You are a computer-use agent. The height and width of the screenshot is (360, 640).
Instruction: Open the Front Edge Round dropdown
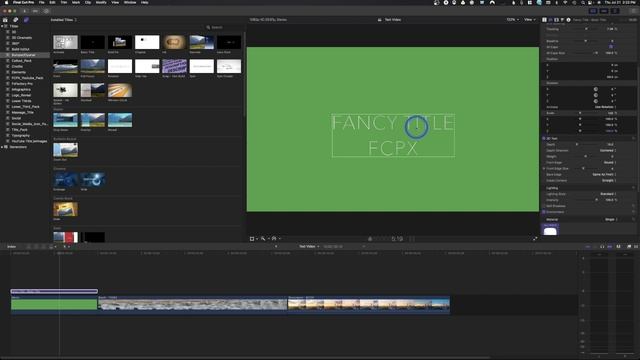pyautogui.click(x=610, y=162)
